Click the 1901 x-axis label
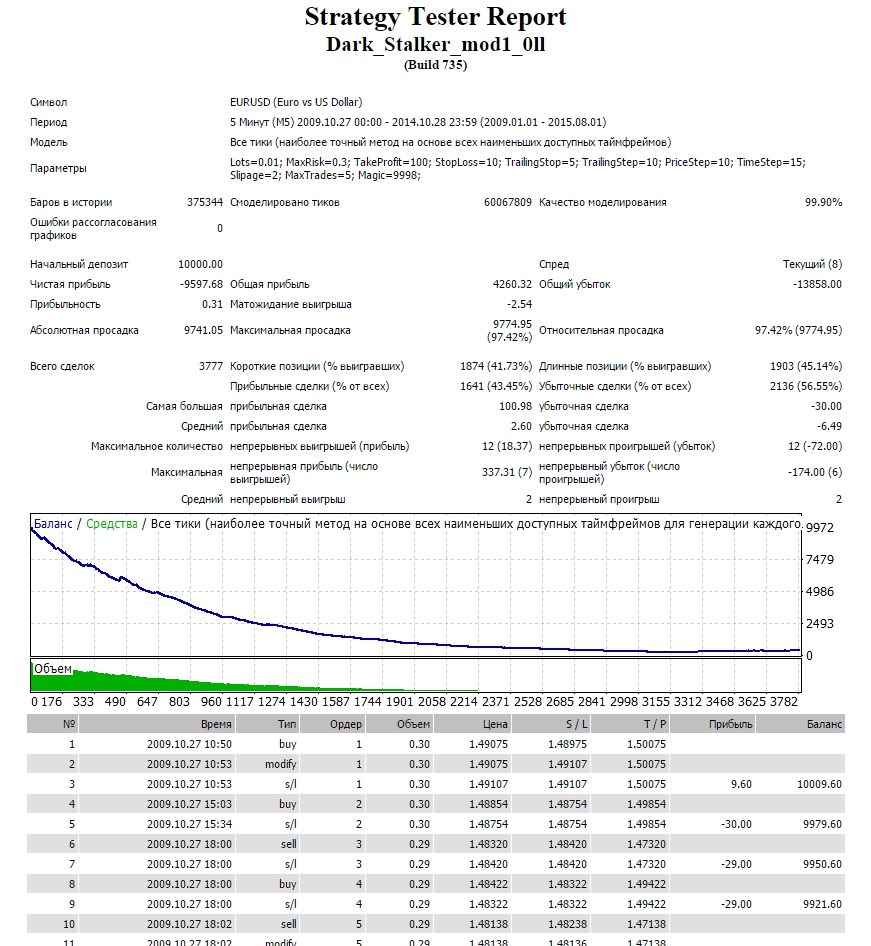This screenshot has height=946, width=871. (x=399, y=702)
